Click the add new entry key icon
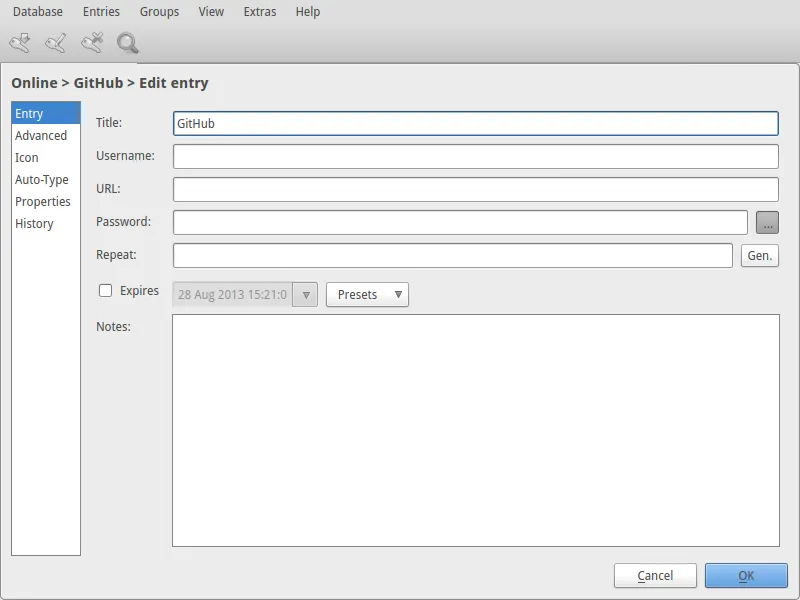The height and width of the screenshot is (600, 800). coord(20,43)
